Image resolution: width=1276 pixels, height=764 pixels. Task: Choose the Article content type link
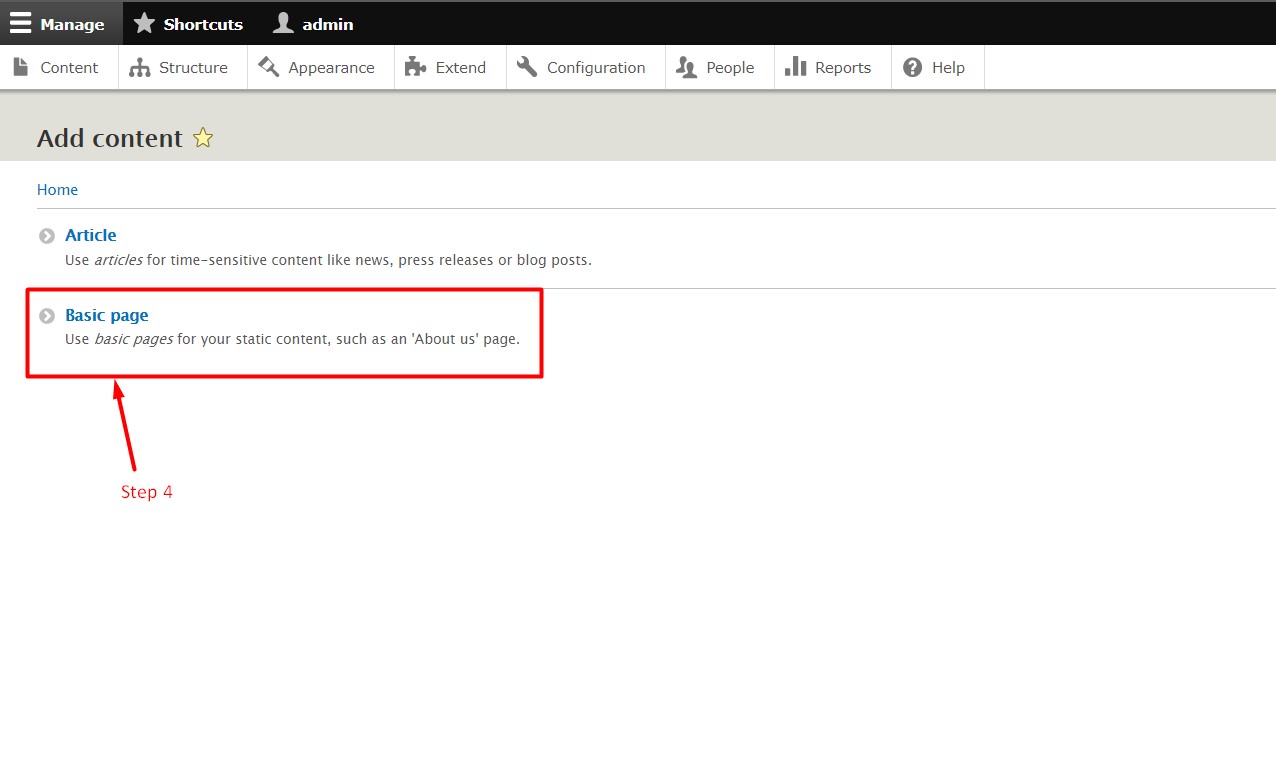pyautogui.click(x=91, y=235)
